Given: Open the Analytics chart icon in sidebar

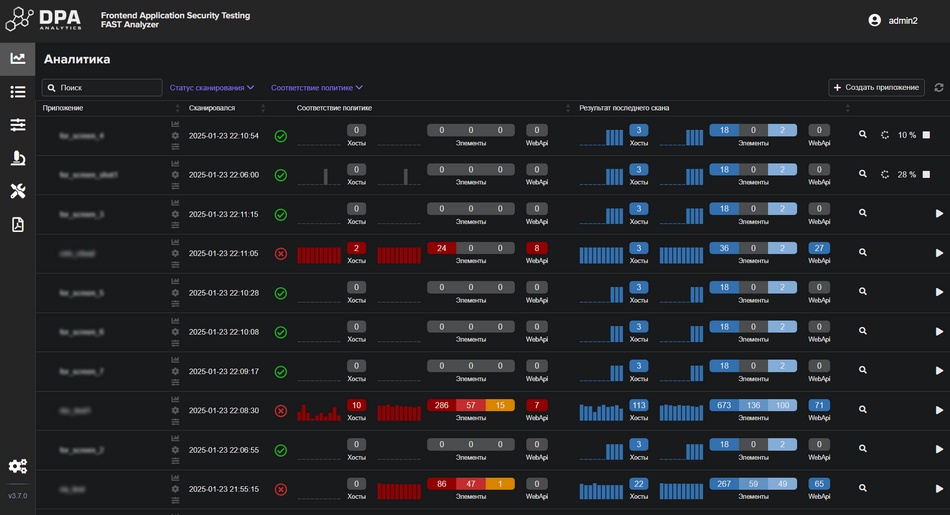Looking at the screenshot, I should pyautogui.click(x=17, y=59).
